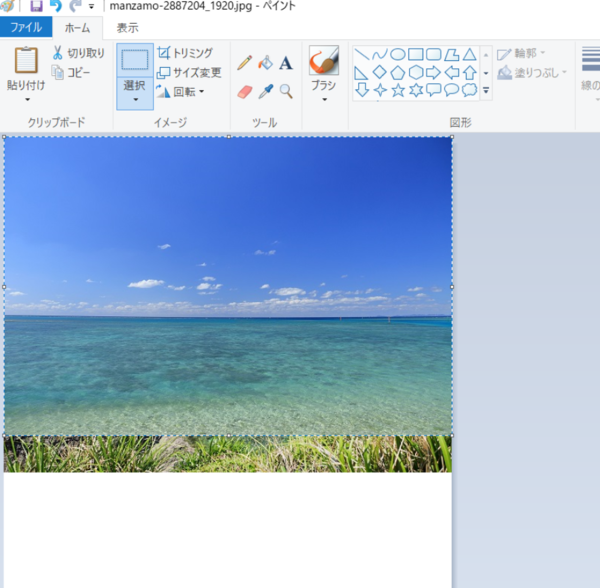Screen dimensions: 600x588
Task: Open the File (ファイル) menu
Action: [26, 27]
